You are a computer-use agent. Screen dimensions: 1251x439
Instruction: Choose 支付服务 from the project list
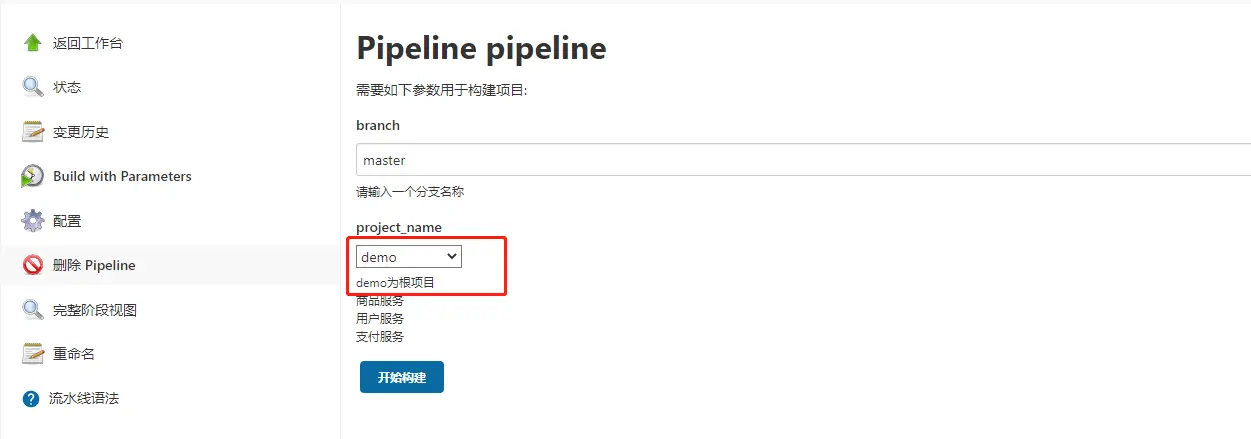tap(380, 337)
